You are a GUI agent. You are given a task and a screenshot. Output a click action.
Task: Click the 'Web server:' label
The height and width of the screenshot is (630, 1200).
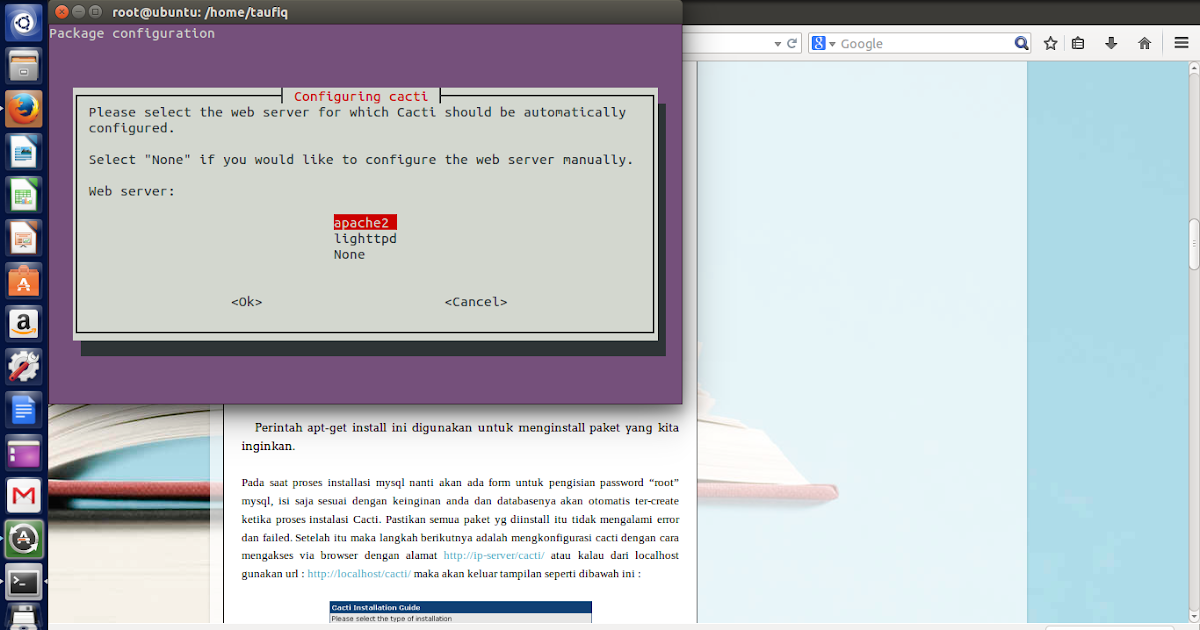point(132,190)
